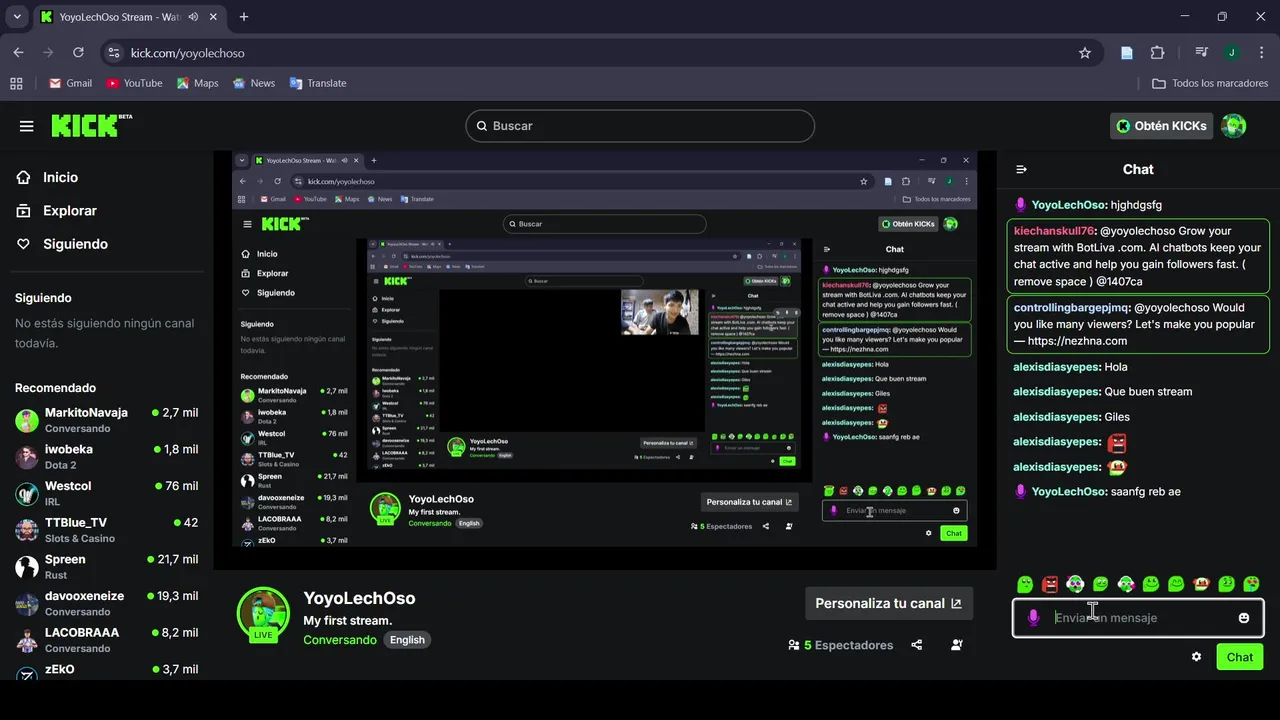The image size is (1280, 720).
Task: Click Personaliza tu canal button below the video
Action: click(x=888, y=603)
